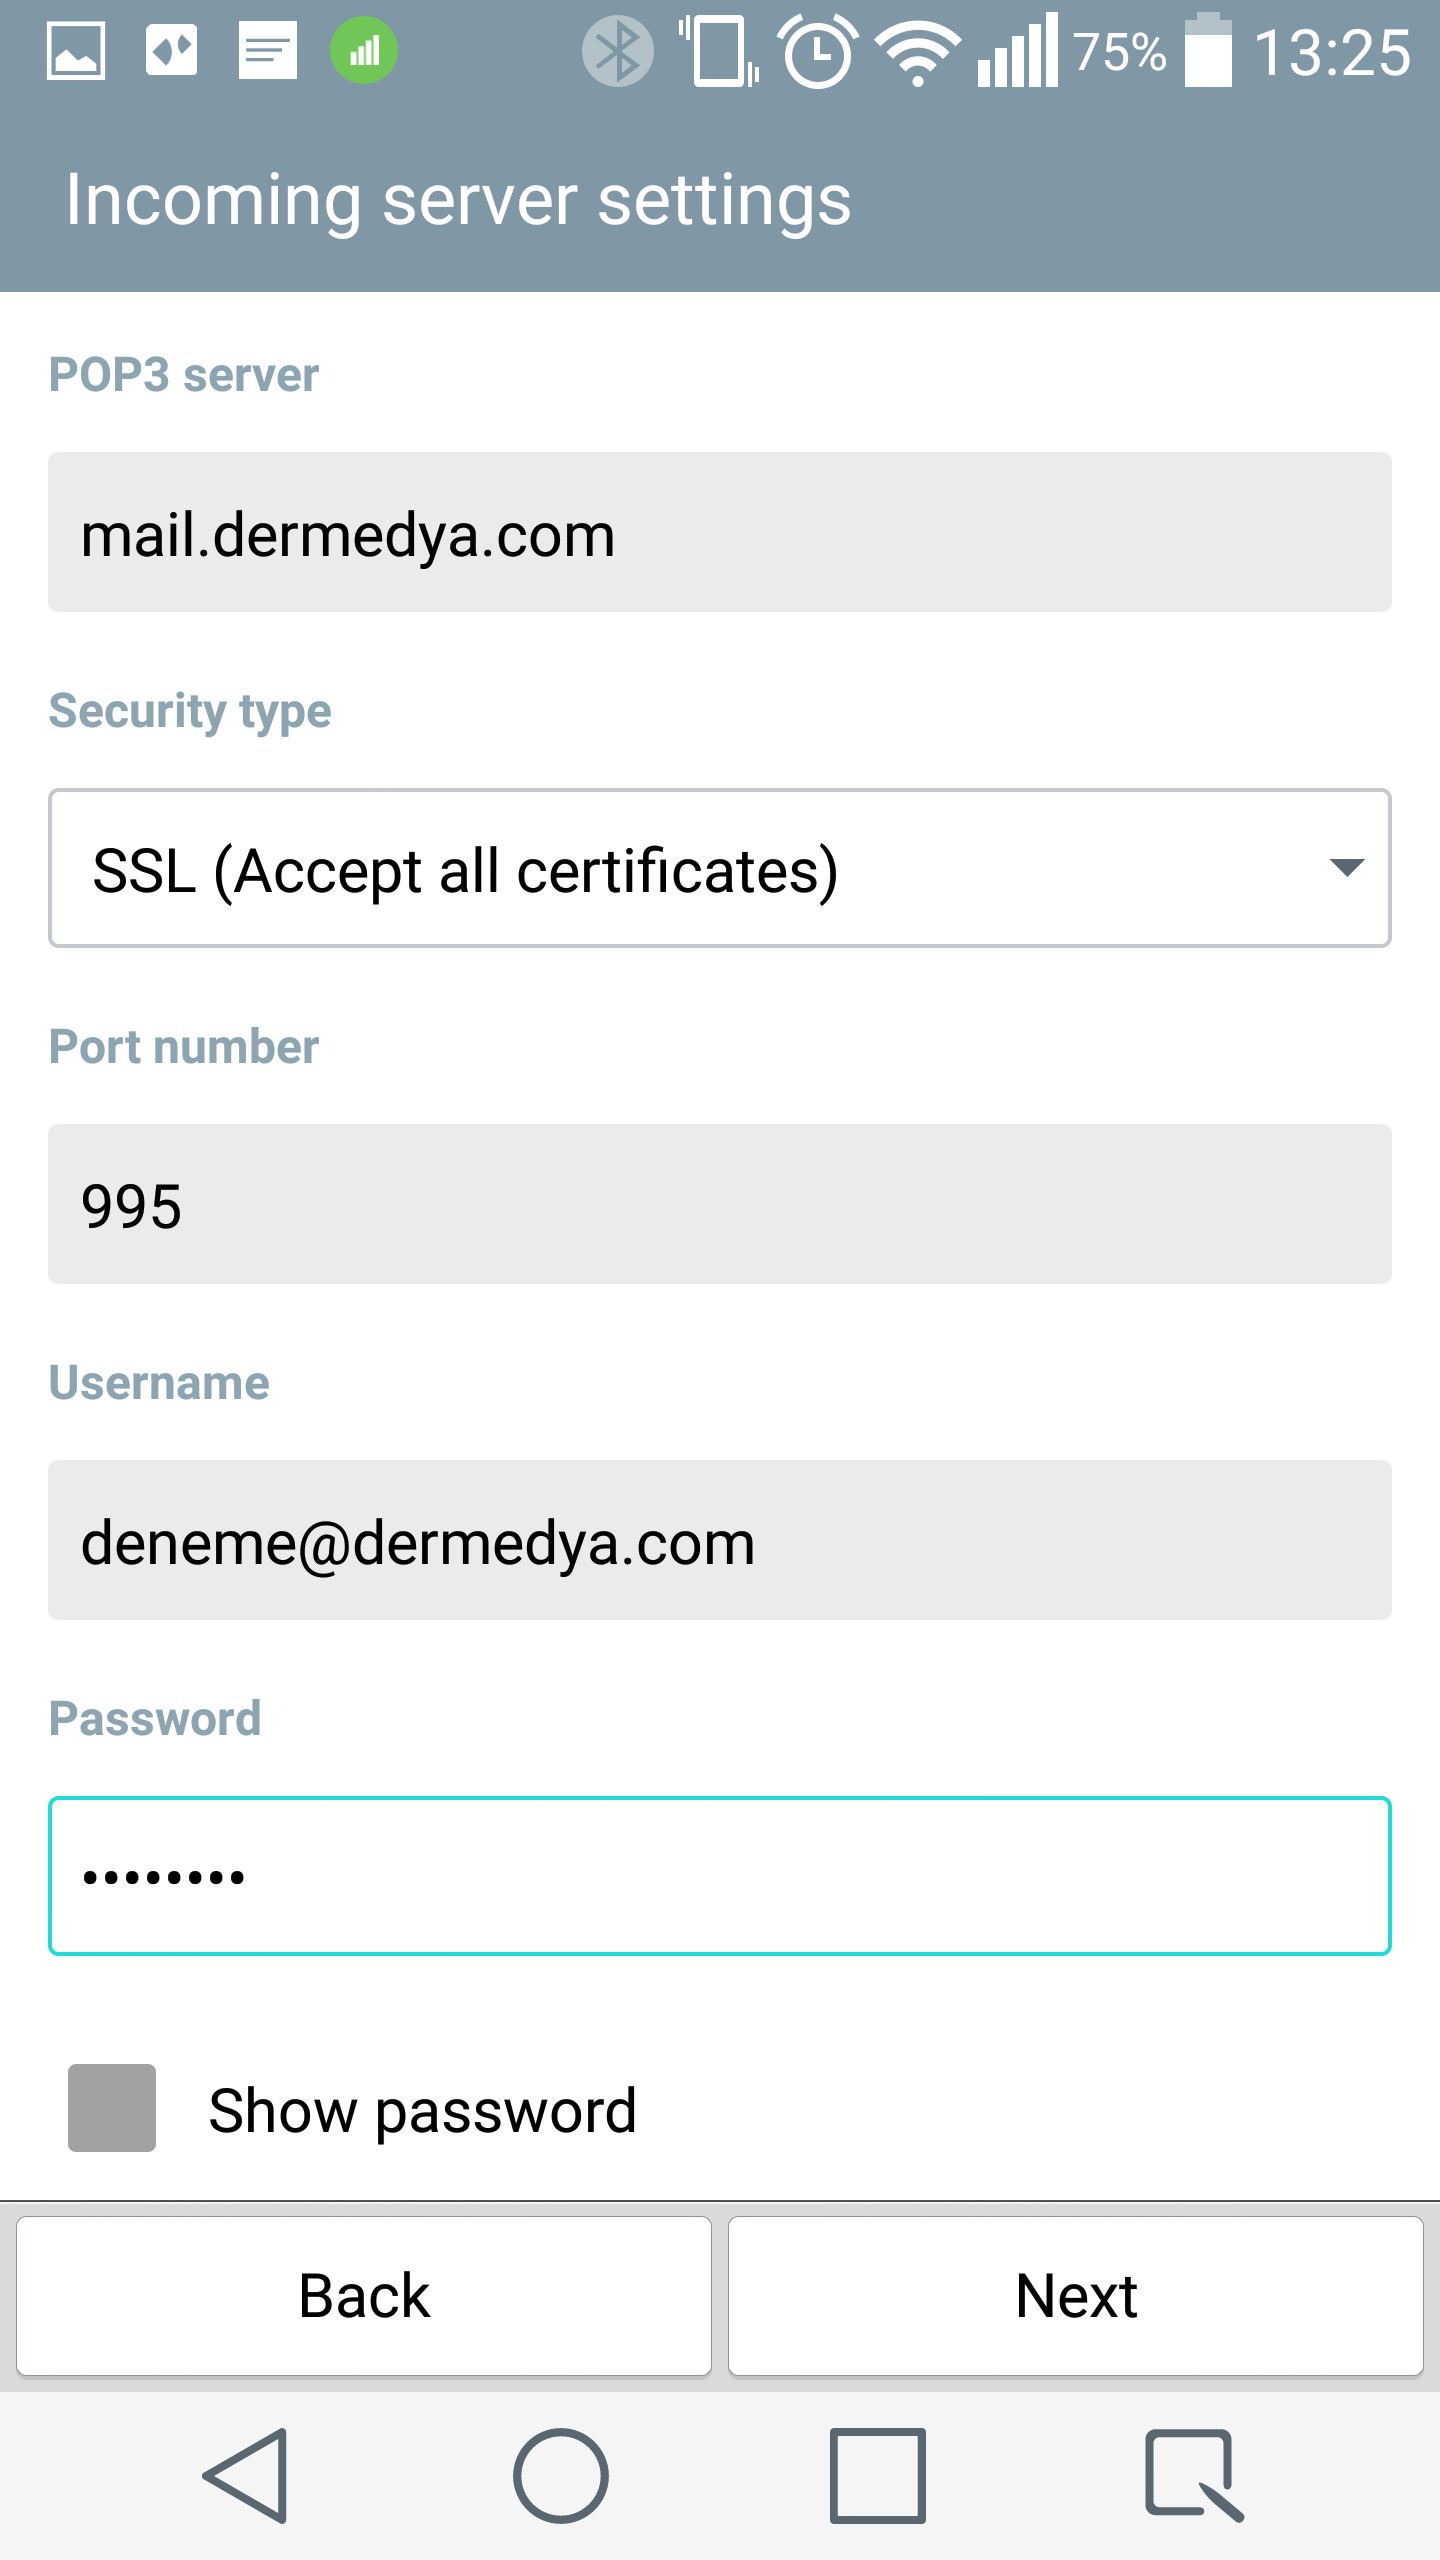Tap the Security type dropdown arrow

[1347, 868]
